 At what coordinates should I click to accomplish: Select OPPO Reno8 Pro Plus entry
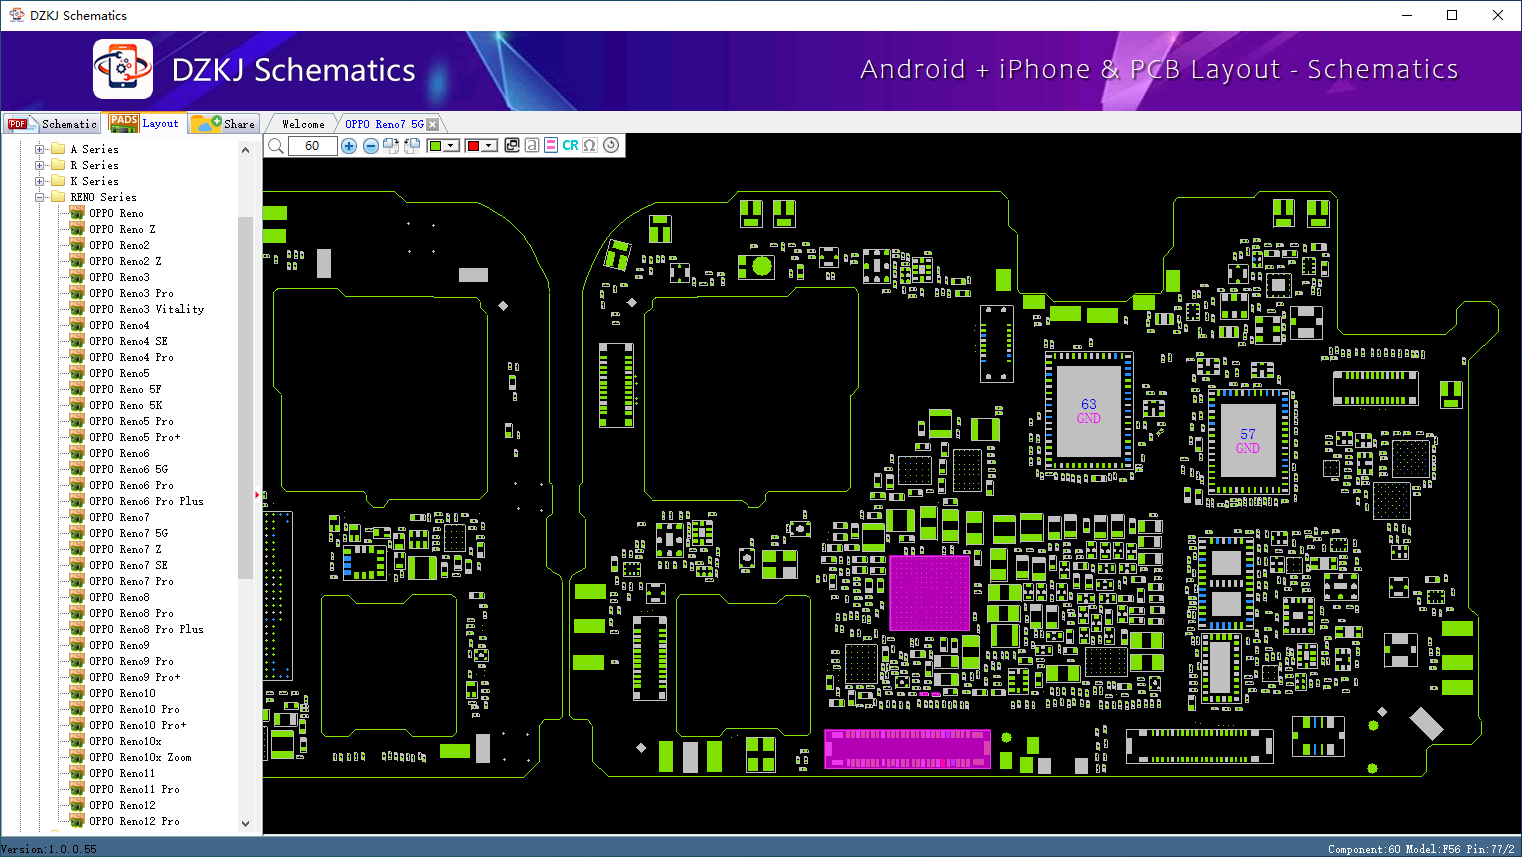146,629
